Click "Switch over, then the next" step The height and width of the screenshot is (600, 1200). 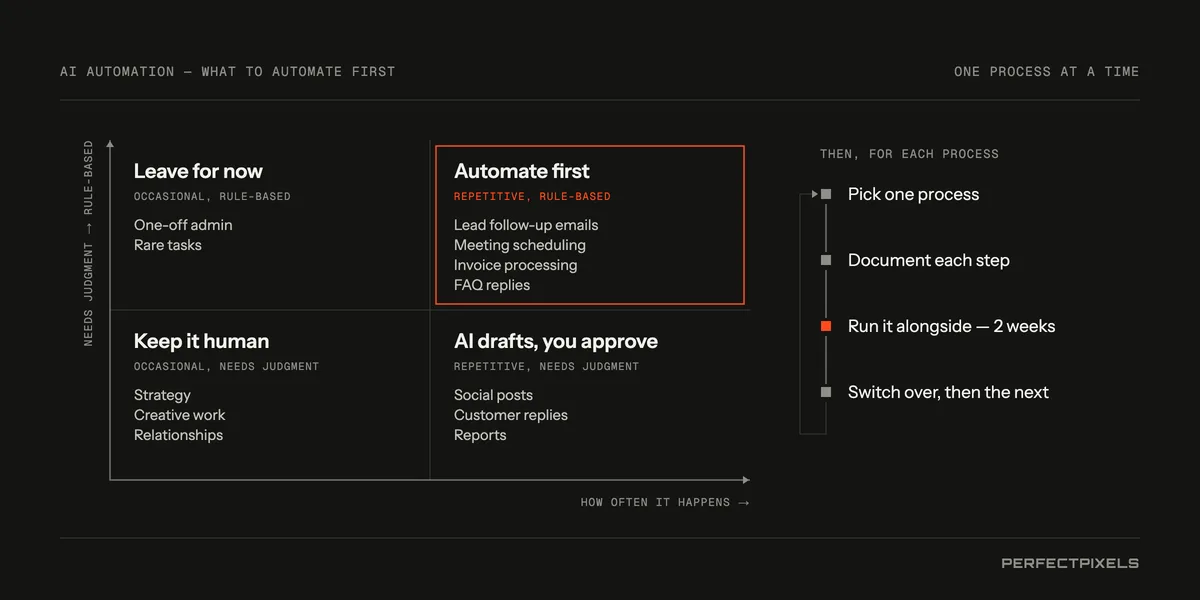948,392
